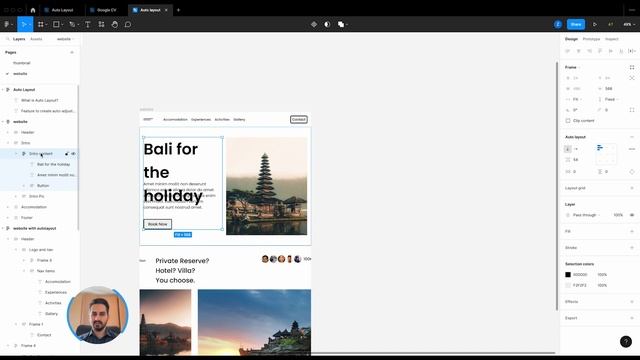Screen dimensions: 640x360
Task: Open the website page dropdown in Layers panel
Action: [x=65, y=39]
